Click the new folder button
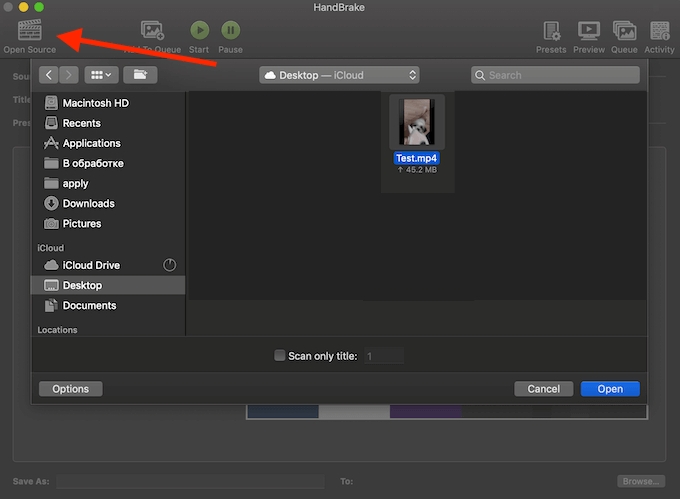This screenshot has height=499, width=680. [140, 75]
